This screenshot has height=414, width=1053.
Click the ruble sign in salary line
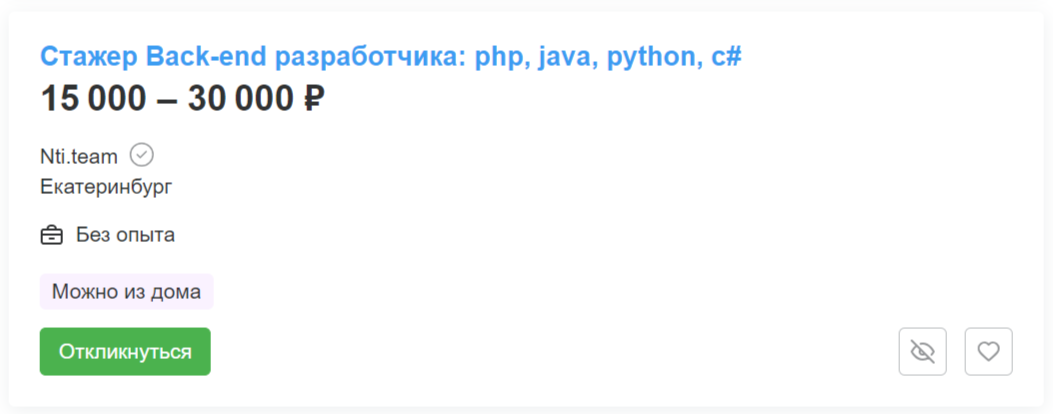(x=310, y=100)
